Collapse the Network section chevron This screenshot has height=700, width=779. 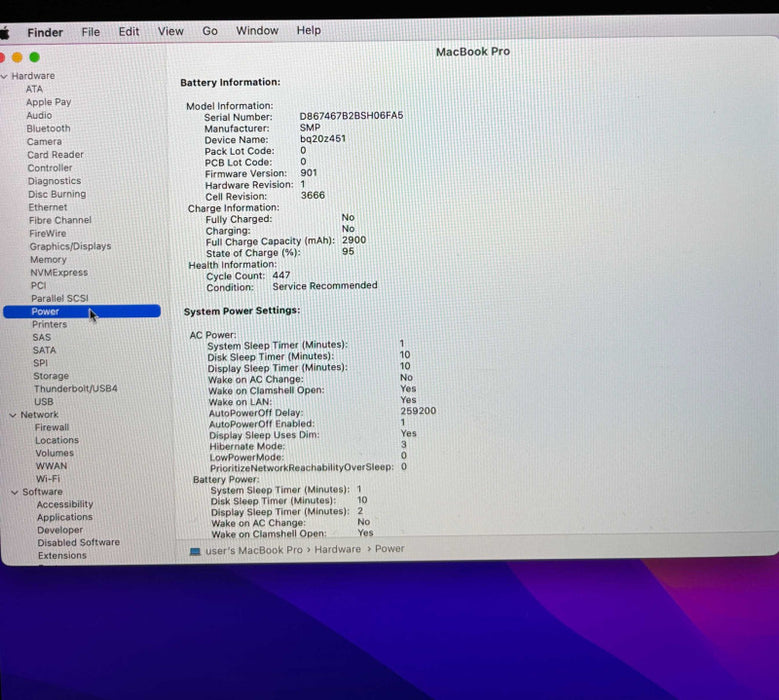(x=13, y=415)
